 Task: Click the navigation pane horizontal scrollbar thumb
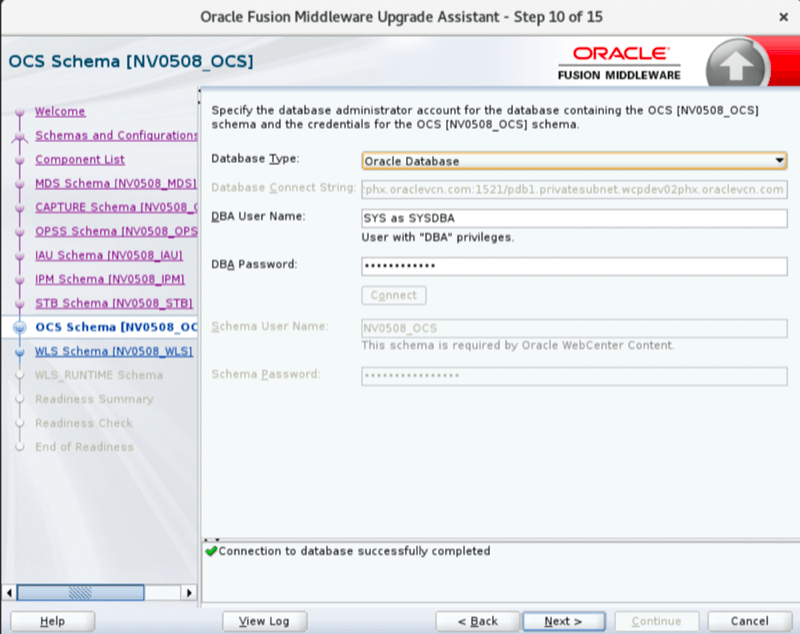81,593
